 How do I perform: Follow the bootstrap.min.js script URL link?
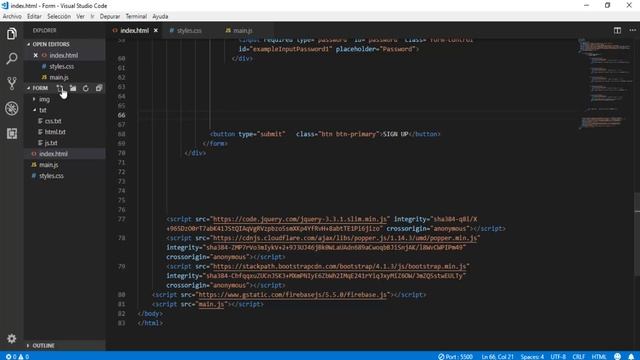(x=339, y=267)
